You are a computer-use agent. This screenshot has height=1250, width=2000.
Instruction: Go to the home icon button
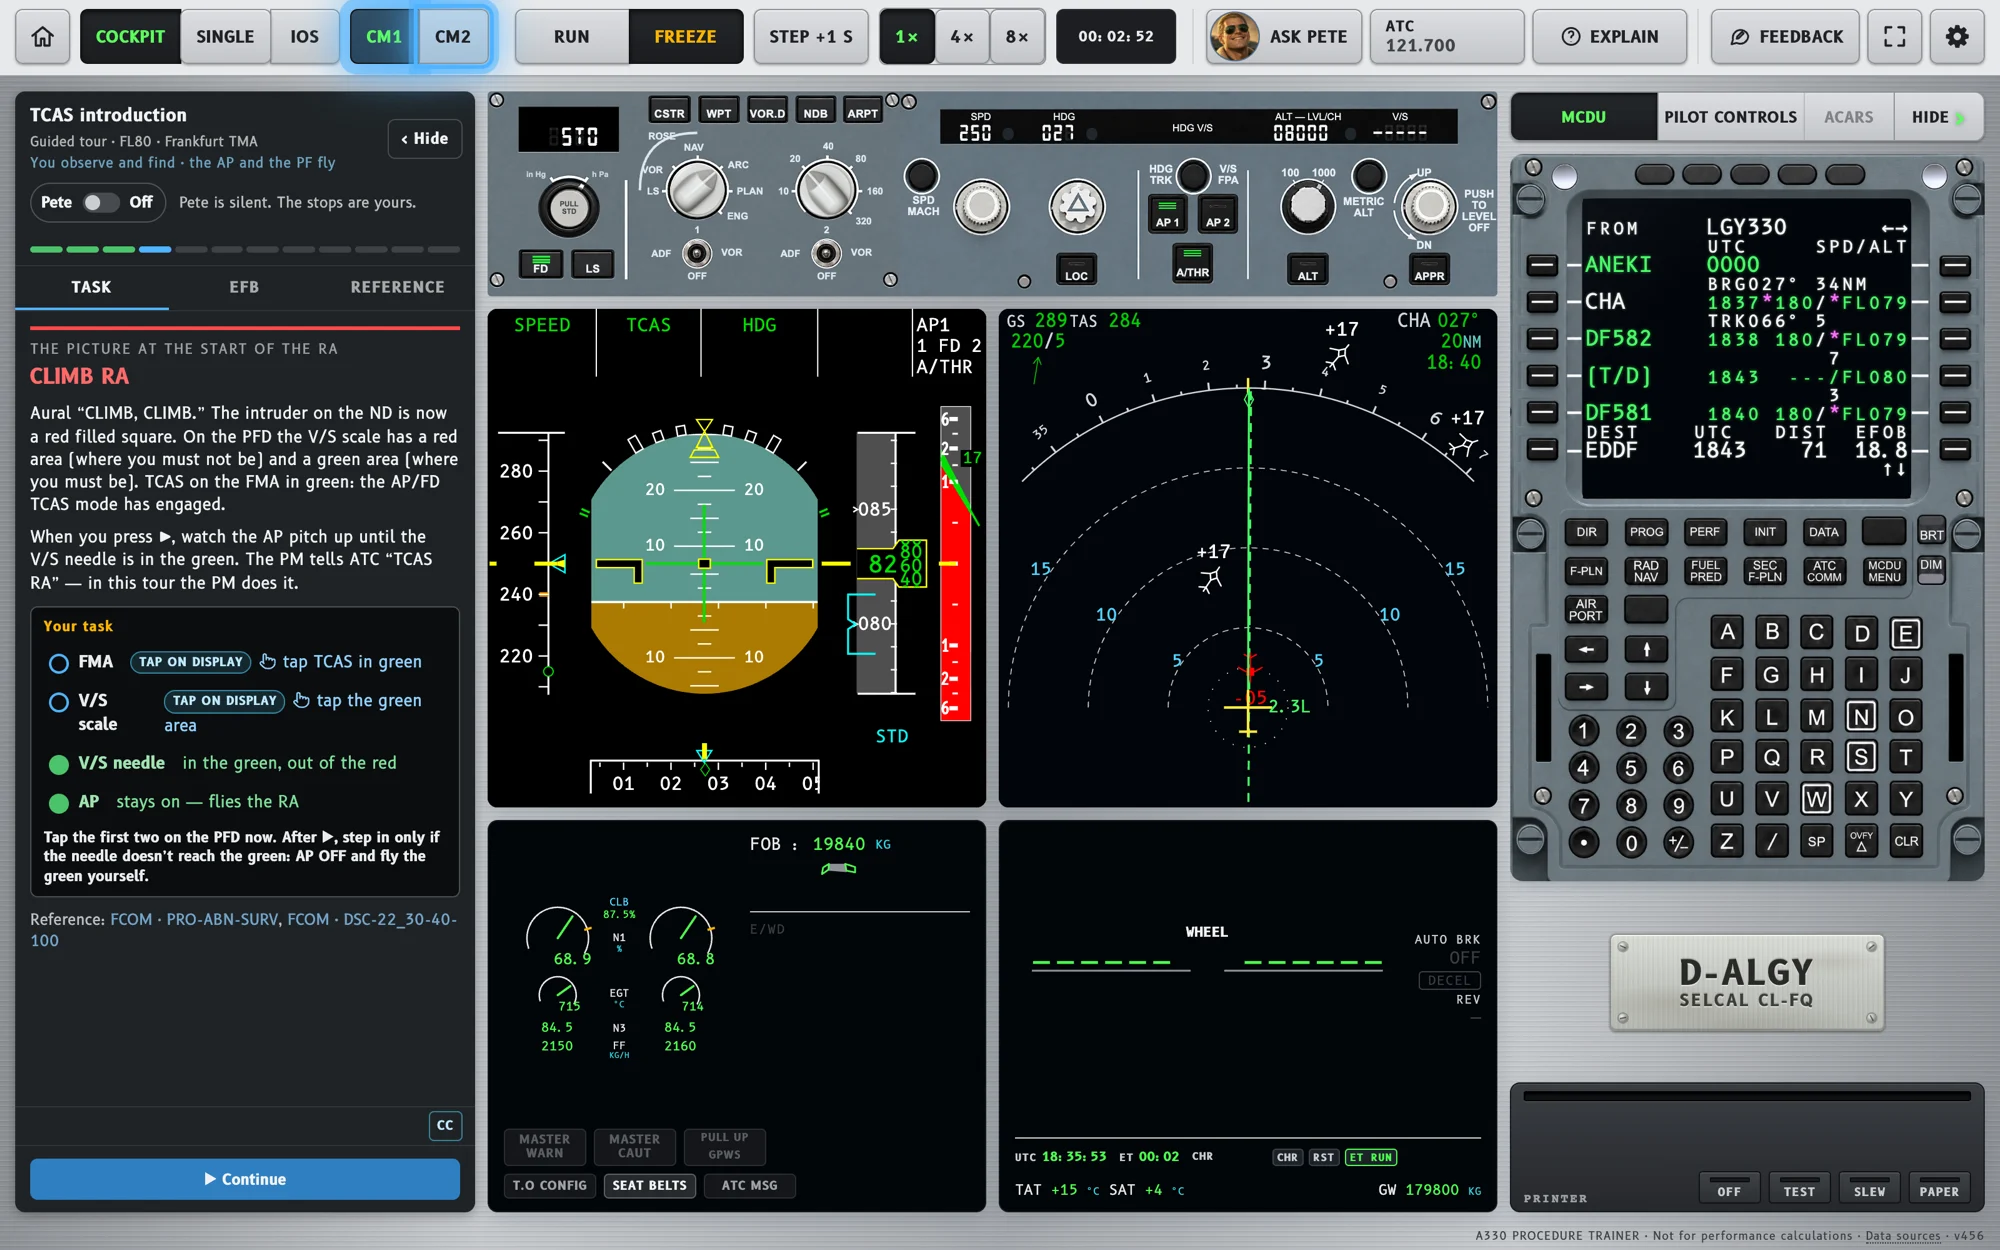click(x=43, y=37)
